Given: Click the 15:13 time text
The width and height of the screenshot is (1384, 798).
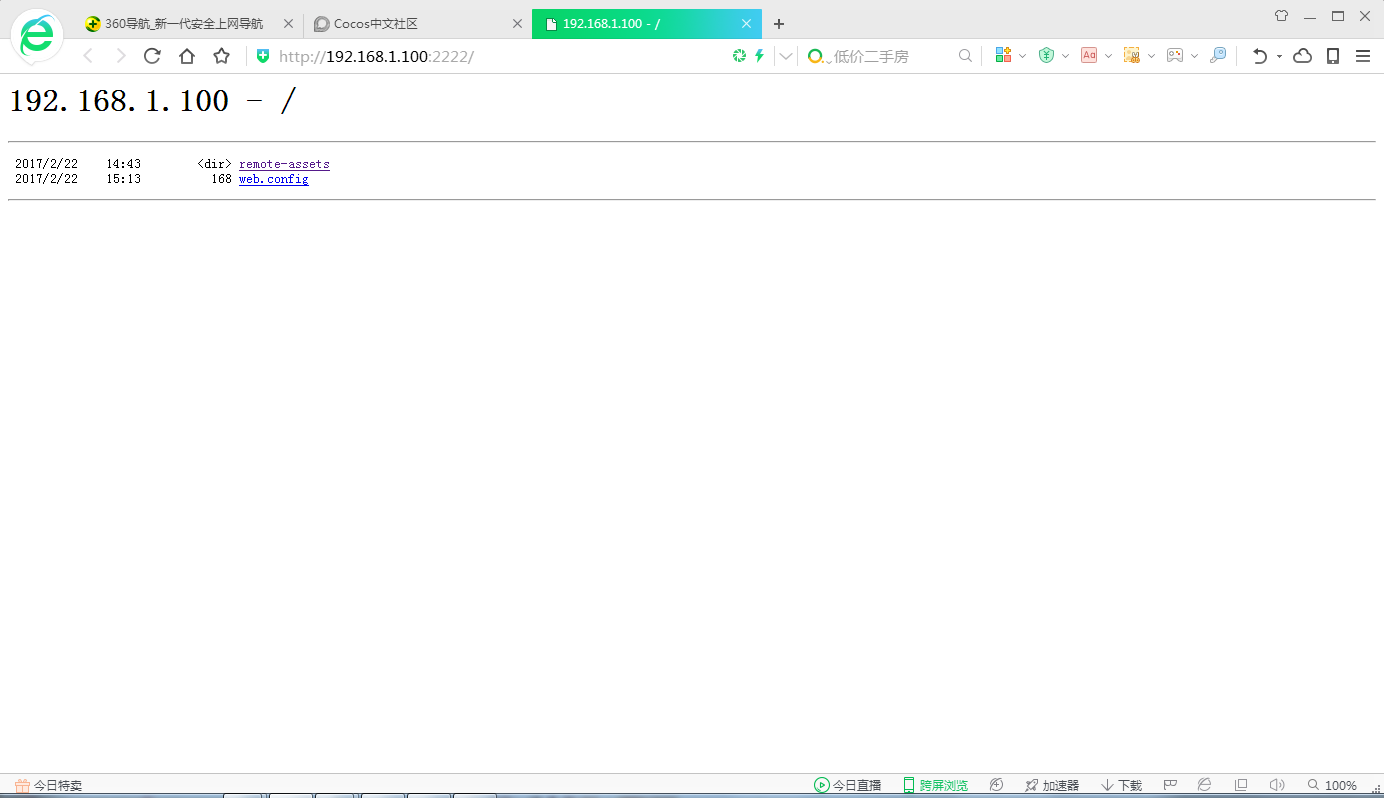Looking at the screenshot, I should pyautogui.click(x=124, y=179).
